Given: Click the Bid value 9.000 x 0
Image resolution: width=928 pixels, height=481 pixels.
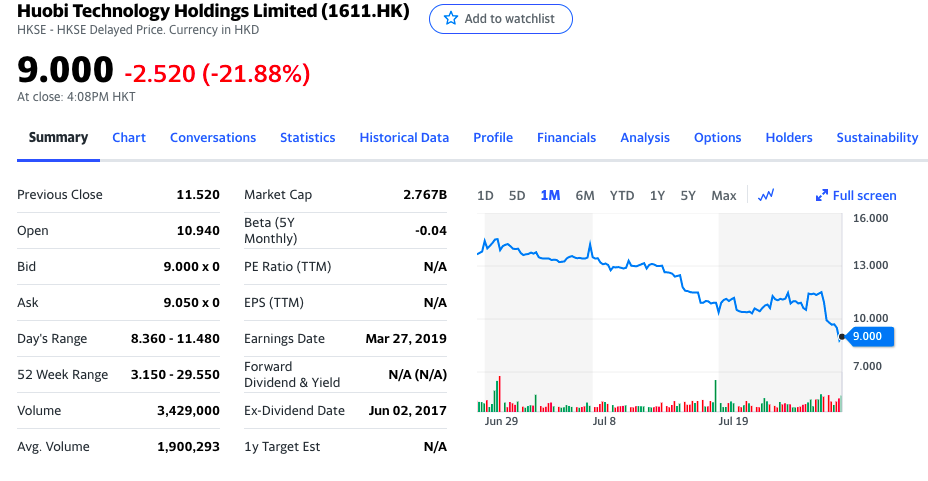Looking at the screenshot, I should click(192, 267).
